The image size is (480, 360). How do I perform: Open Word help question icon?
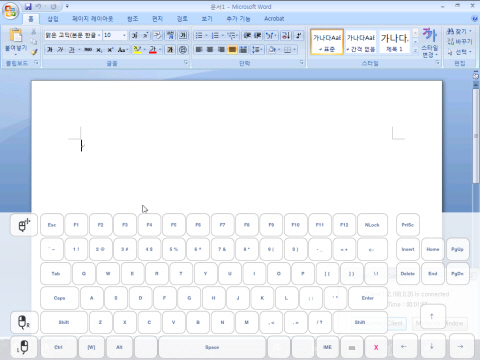click(474, 19)
